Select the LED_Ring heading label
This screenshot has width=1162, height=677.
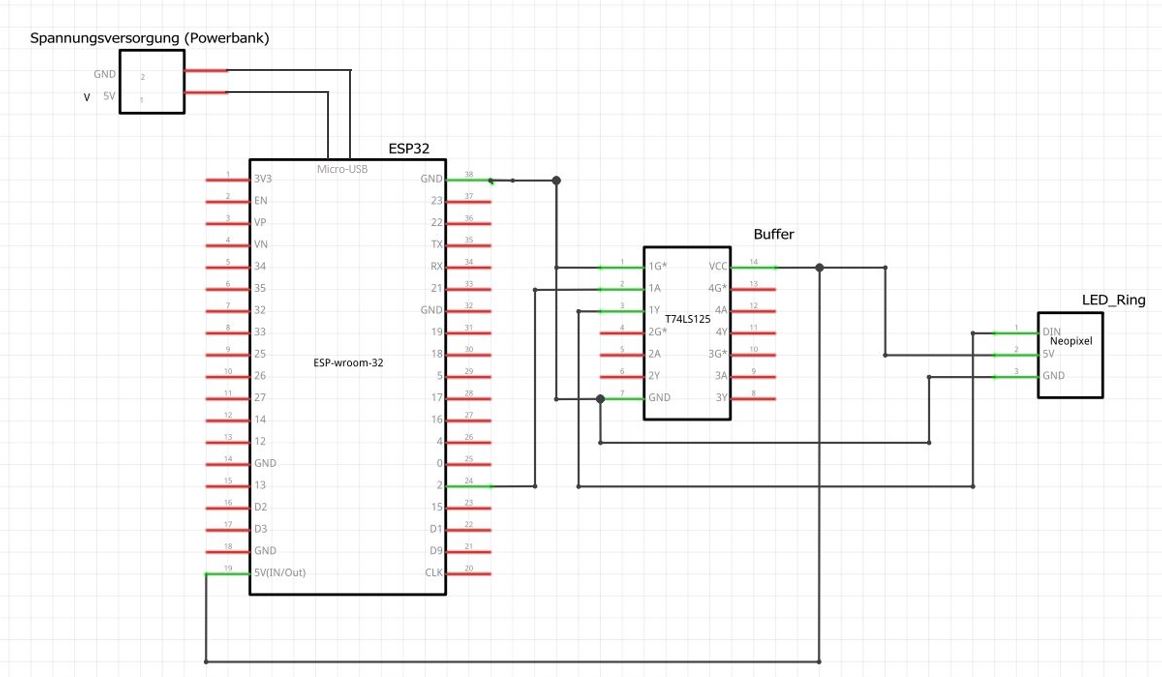(x=1113, y=300)
